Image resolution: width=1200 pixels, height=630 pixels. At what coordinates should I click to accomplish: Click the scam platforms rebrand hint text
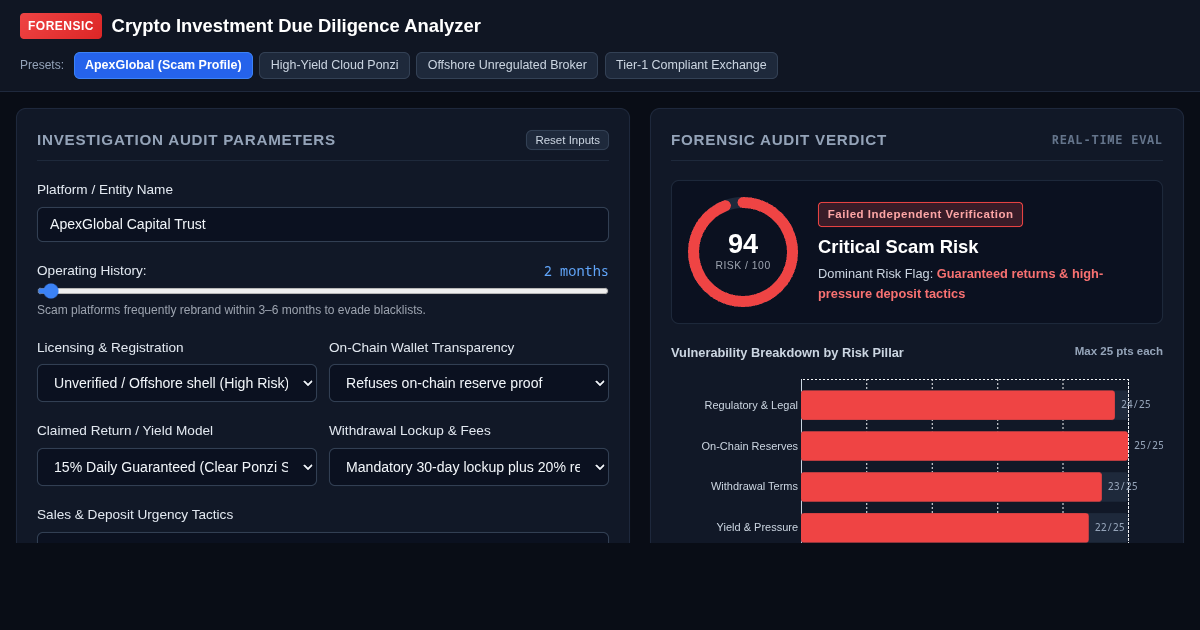(231, 310)
